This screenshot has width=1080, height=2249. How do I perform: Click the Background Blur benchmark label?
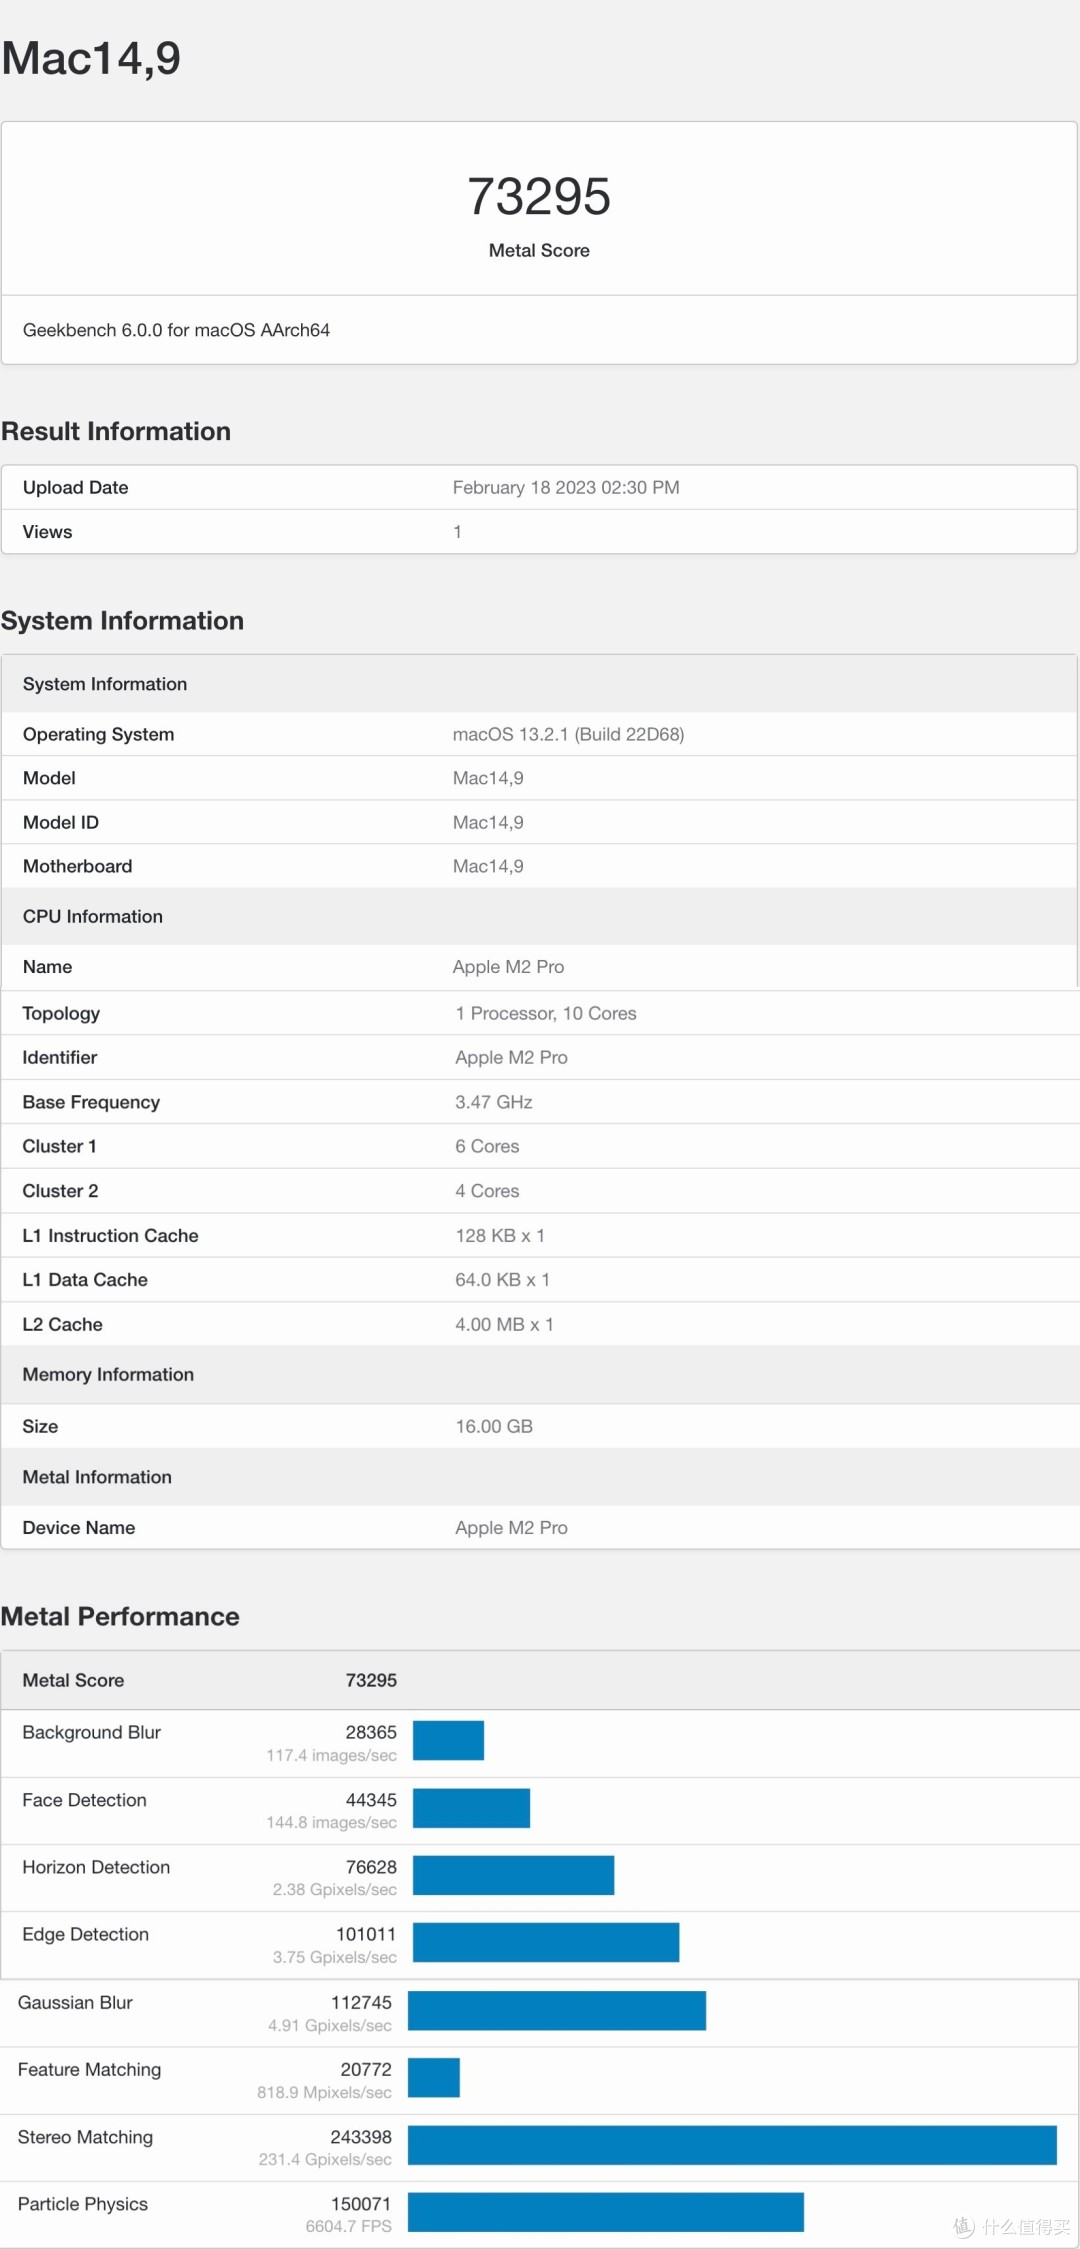click(91, 1732)
